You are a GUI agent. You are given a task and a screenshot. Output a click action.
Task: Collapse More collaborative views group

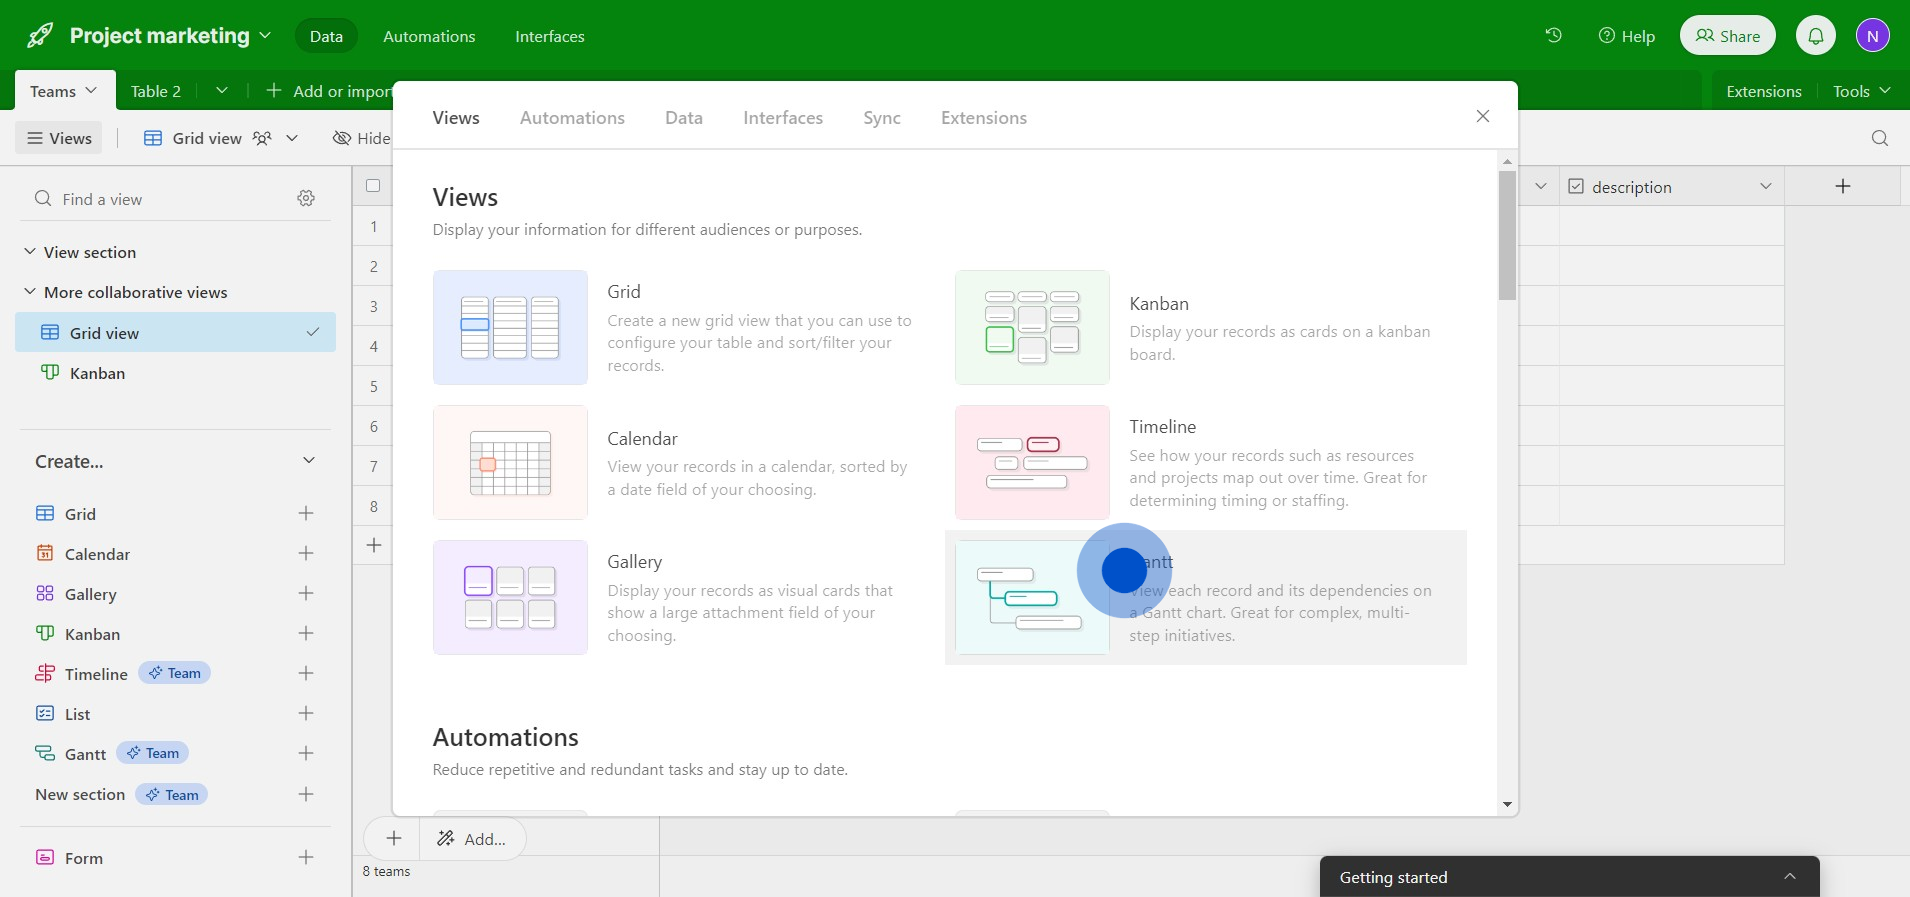(x=30, y=291)
